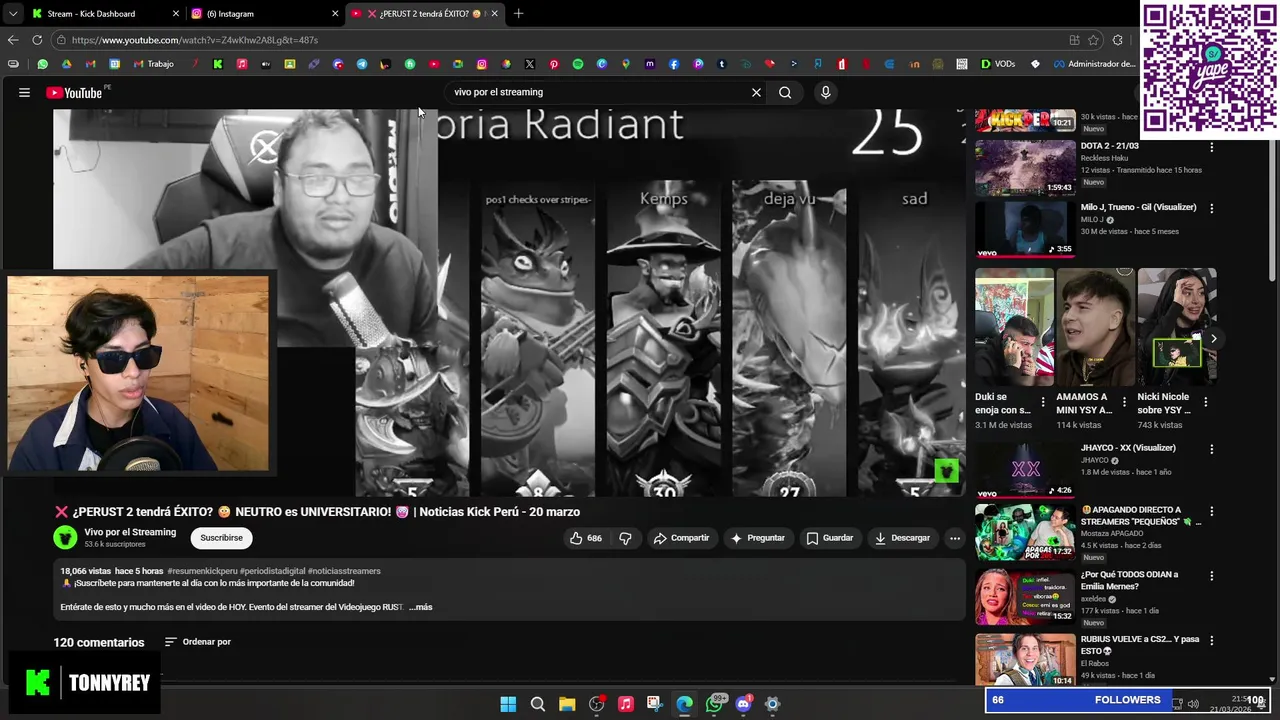Open the Administrador de... bookmark

pyautogui.click(x=1094, y=64)
